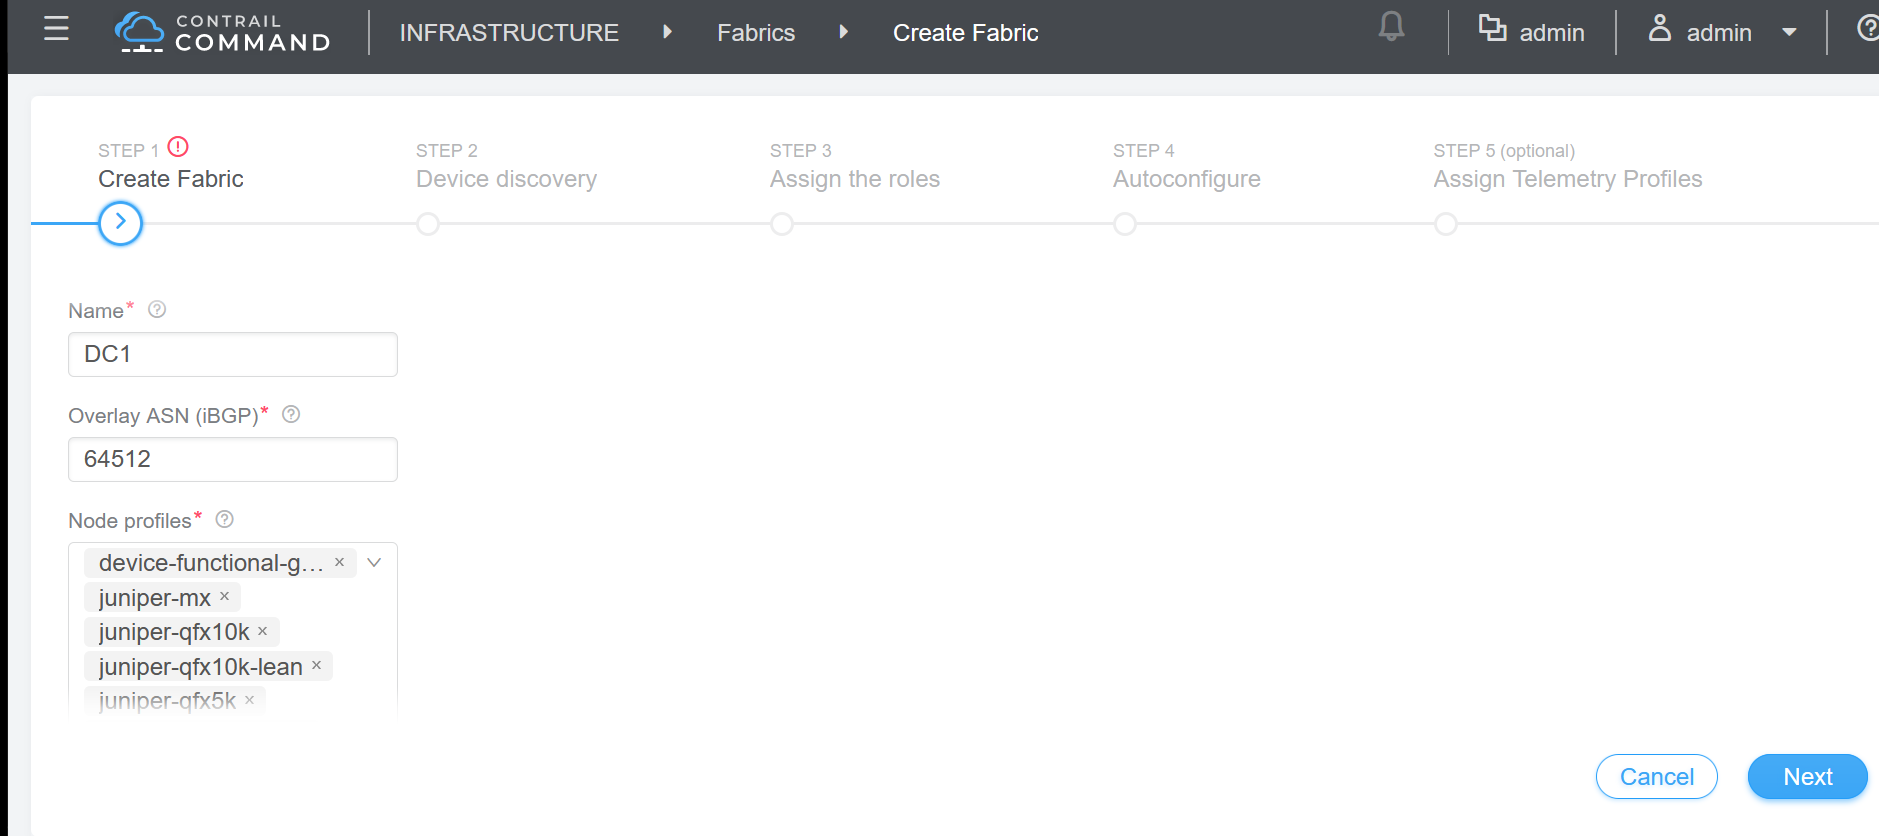Screen dimensions: 1879x836
Task: Show help for Overlay ASN field
Action: pos(291,415)
